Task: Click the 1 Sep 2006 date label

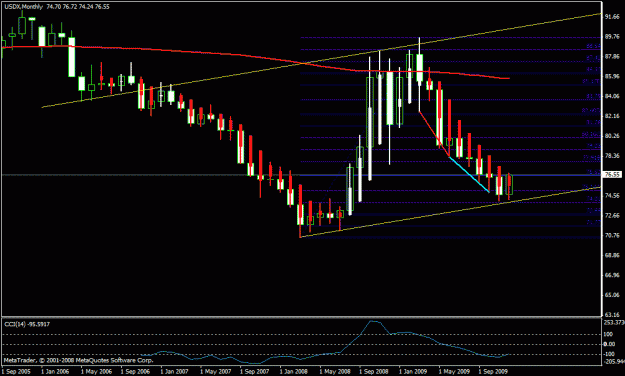Action: [136, 372]
